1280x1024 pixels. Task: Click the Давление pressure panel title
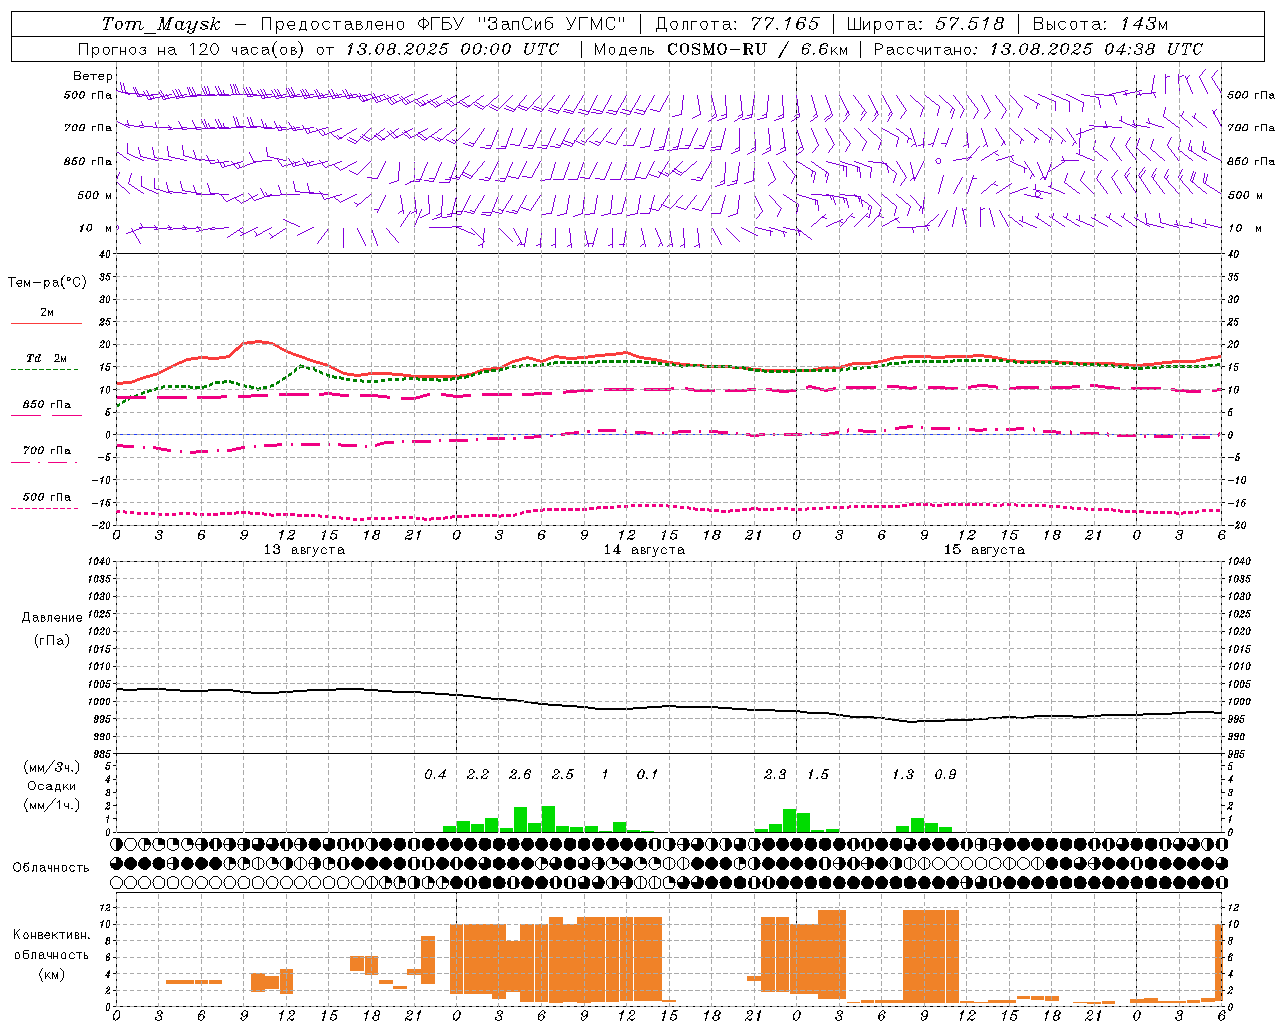tap(52, 618)
